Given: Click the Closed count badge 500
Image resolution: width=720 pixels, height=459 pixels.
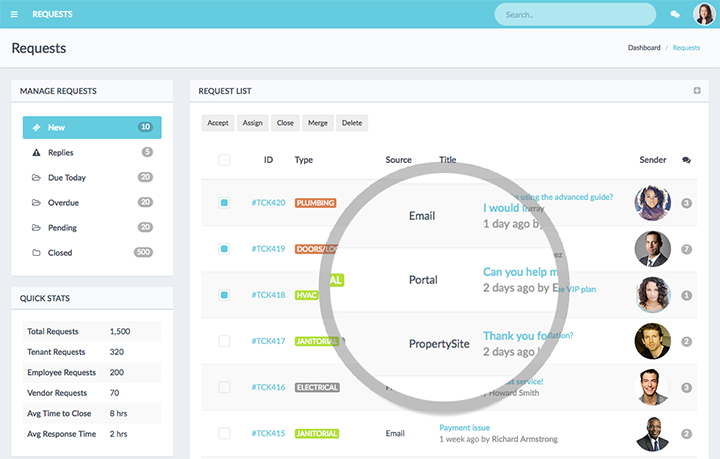Looking at the screenshot, I should click(143, 252).
